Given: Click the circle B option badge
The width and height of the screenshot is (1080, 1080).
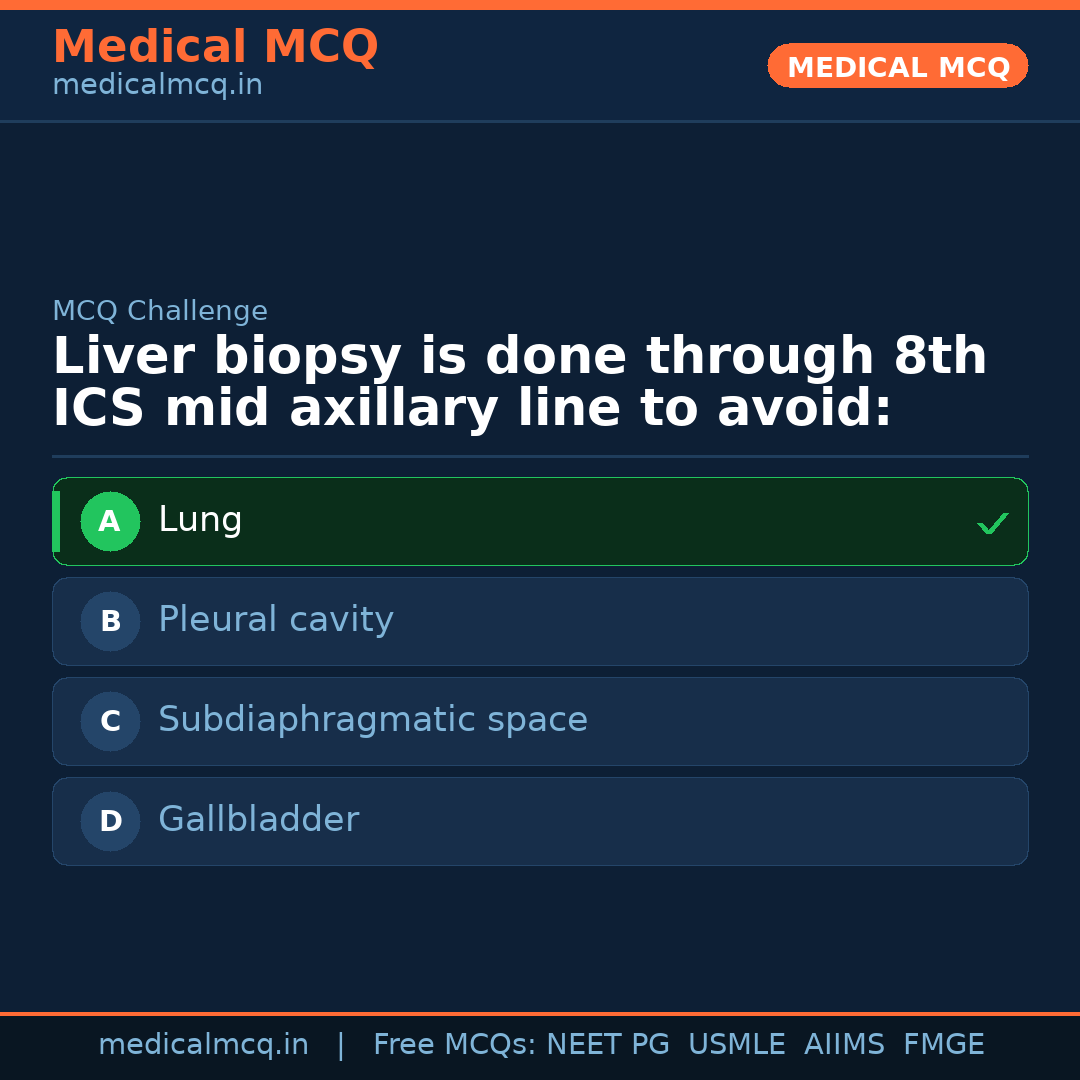Looking at the screenshot, I should tap(110, 621).
